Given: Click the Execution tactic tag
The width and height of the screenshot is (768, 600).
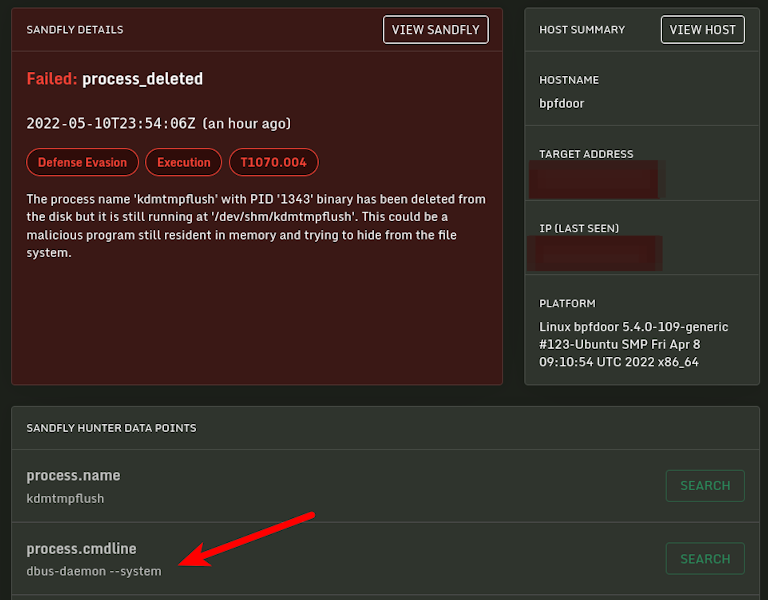Looking at the screenshot, I should [184, 162].
